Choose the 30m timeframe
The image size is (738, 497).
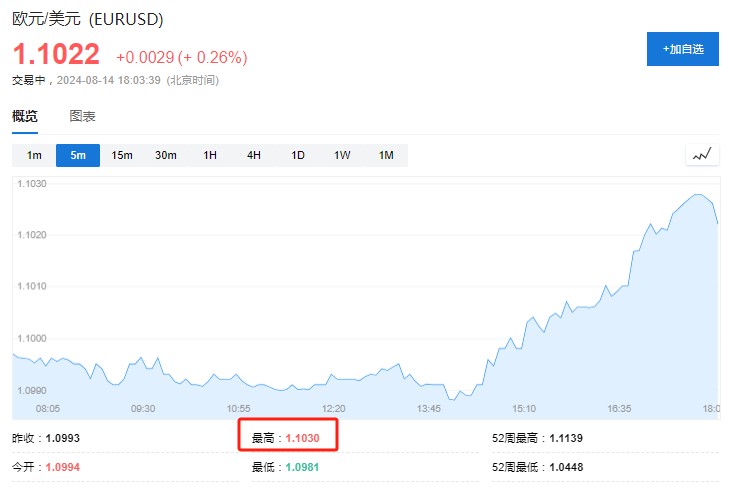pyautogui.click(x=166, y=155)
